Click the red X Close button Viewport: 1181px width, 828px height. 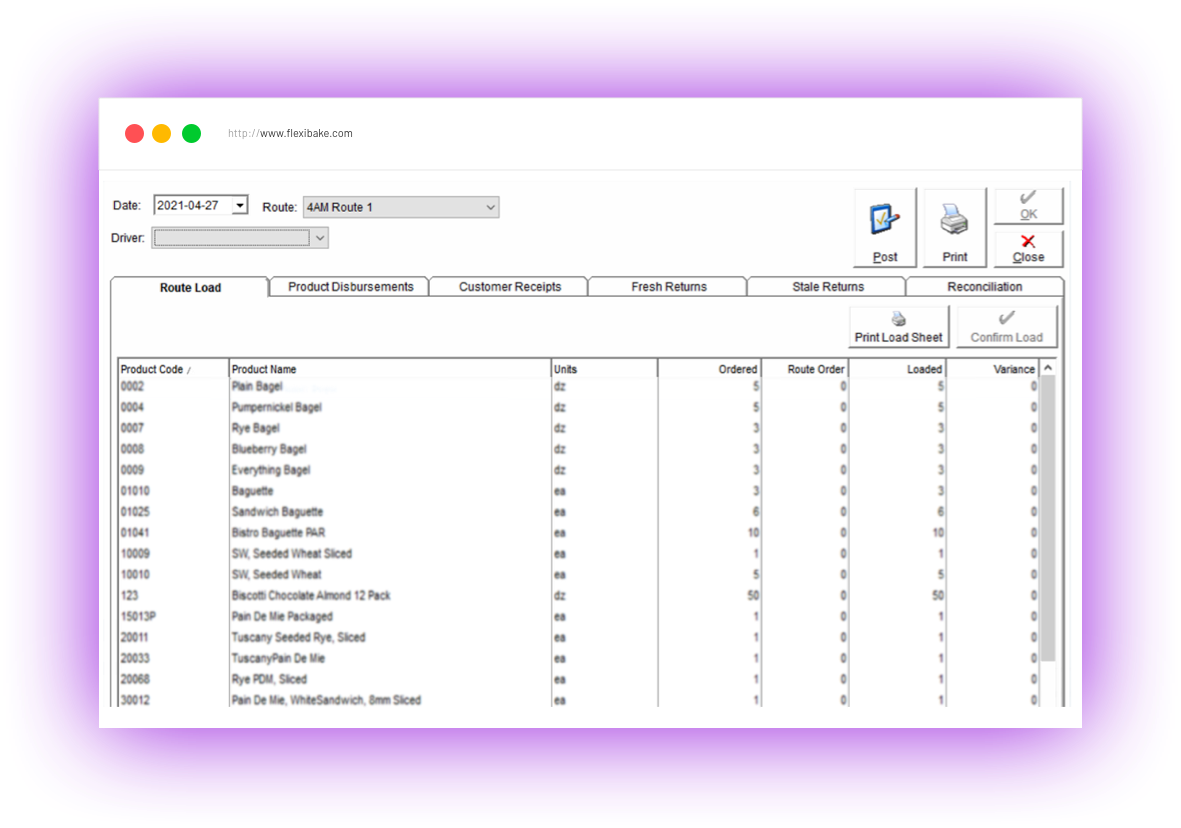[1028, 249]
